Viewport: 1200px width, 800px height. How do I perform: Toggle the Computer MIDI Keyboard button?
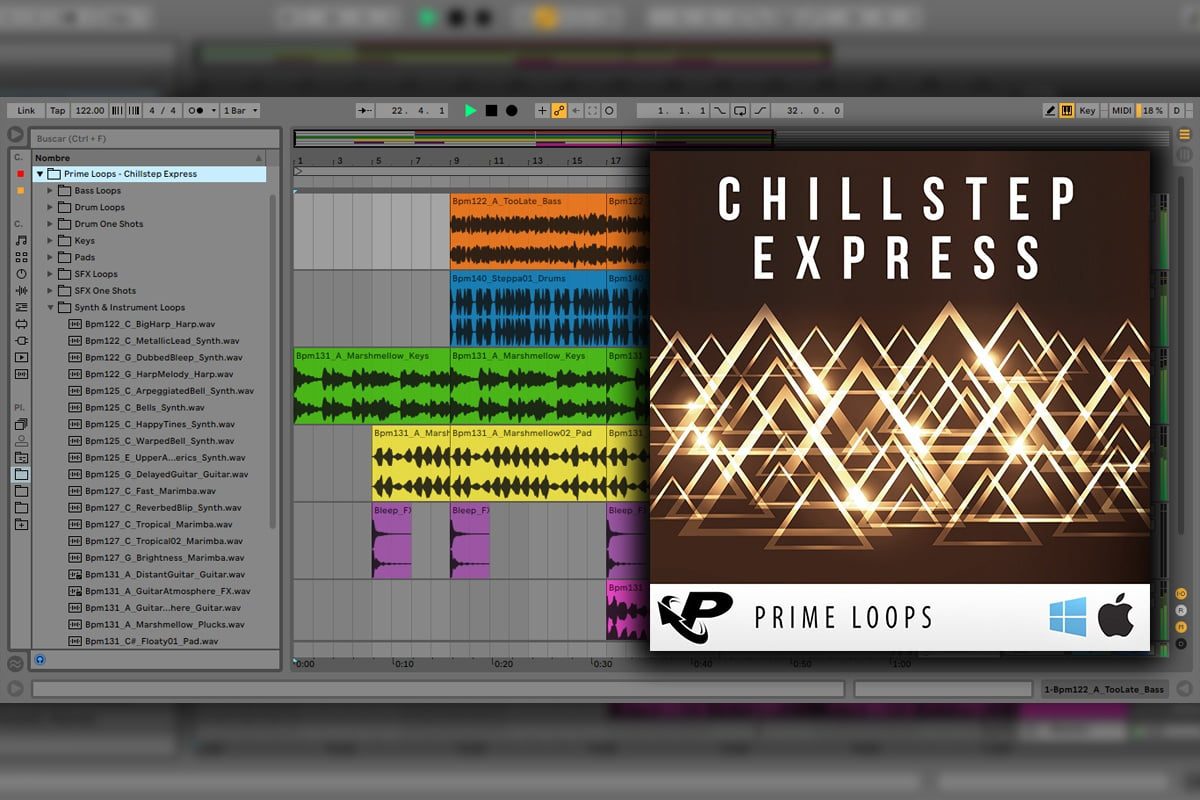[x=1067, y=111]
